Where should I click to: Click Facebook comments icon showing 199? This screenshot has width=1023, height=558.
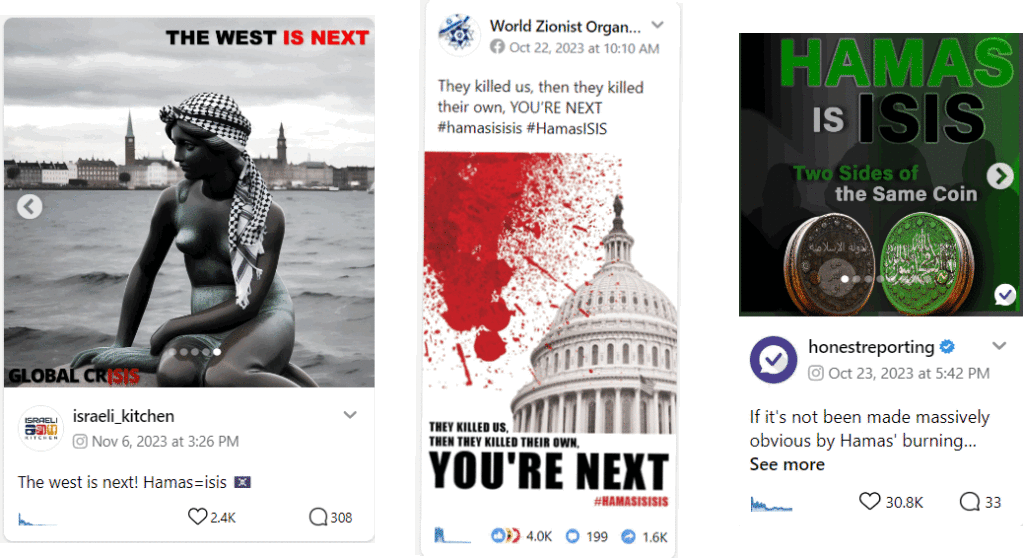[572, 536]
